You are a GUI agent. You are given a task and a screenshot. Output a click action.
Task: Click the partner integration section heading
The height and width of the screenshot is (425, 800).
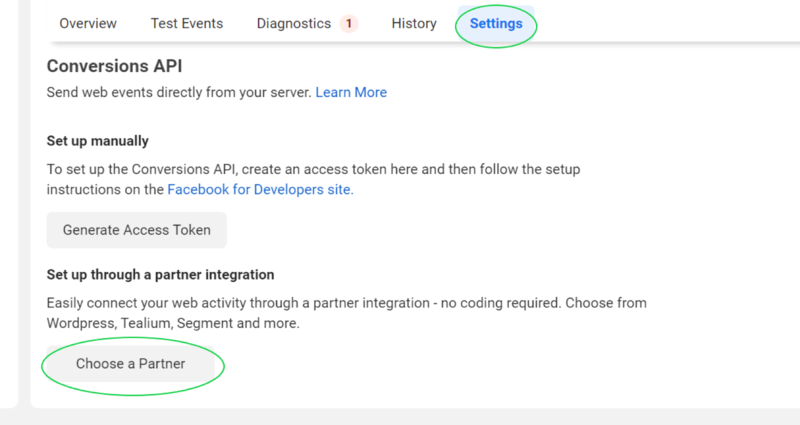point(161,274)
